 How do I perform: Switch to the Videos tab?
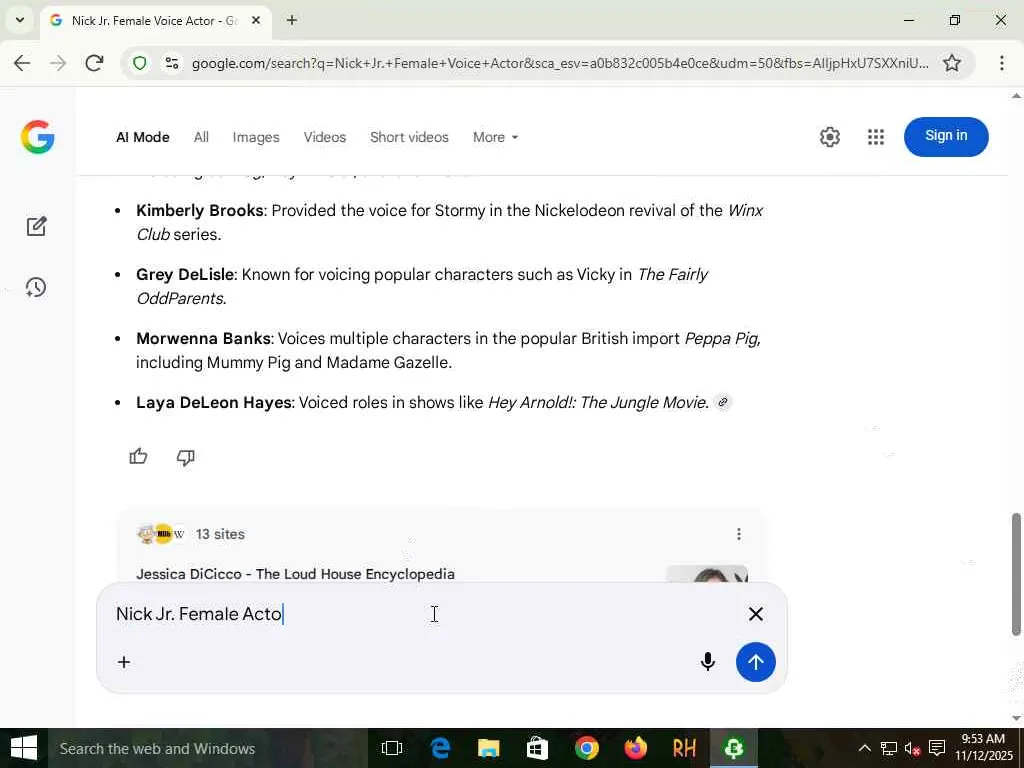pyautogui.click(x=325, y=137)
